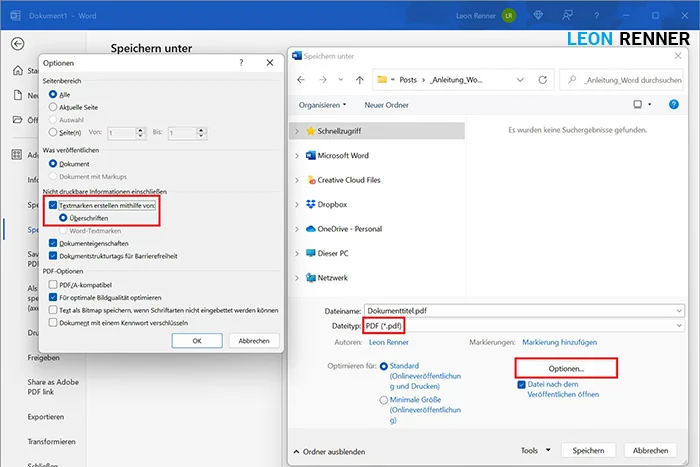The width and height of the screenshot is (700, 467).
Task: Go up one folder level with the up arrow
Action: coord(359,78)
